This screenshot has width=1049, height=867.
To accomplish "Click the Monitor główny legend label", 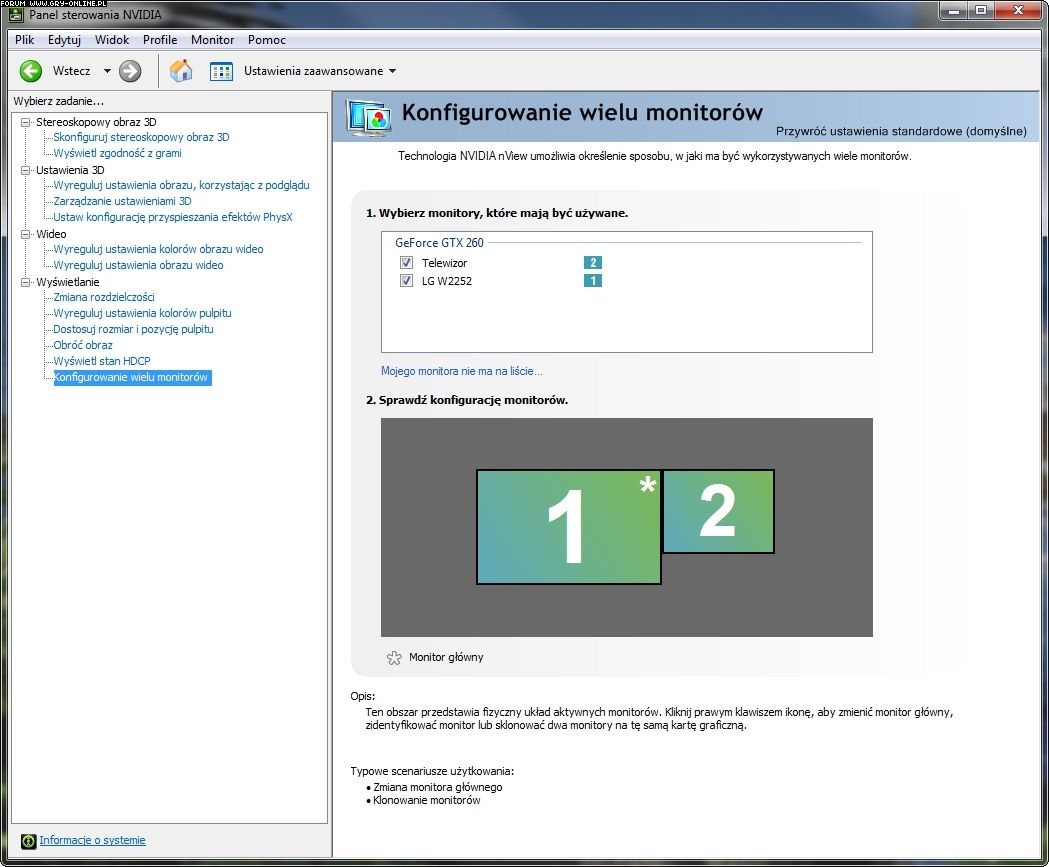I will coord(446,658).
